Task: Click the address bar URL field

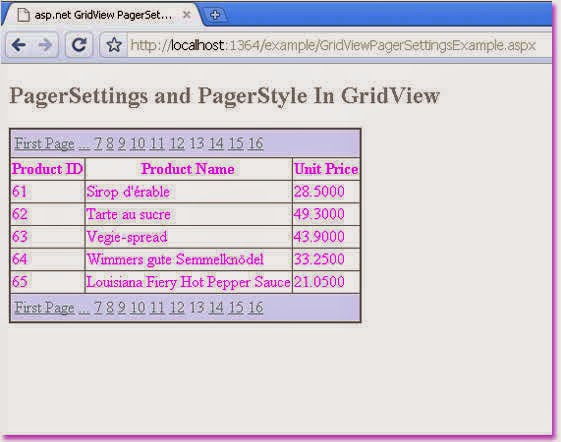Action: [333, 45]
